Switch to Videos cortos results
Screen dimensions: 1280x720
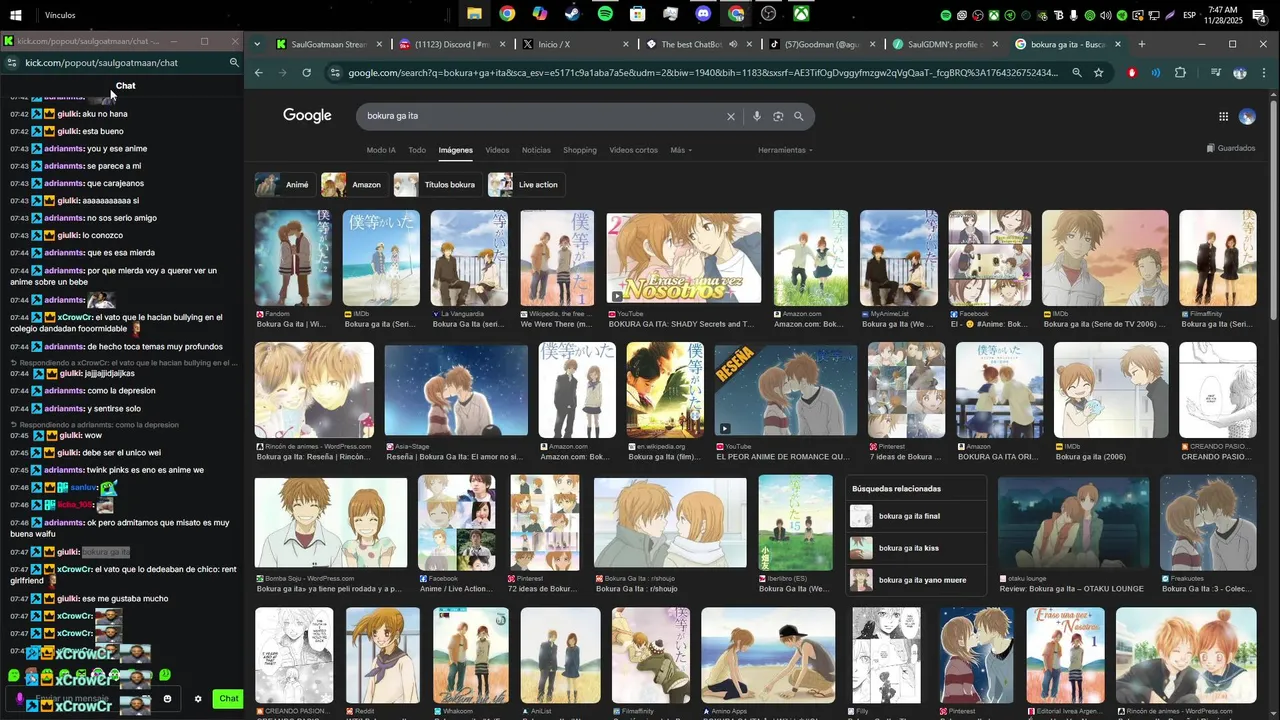point(634,150)
